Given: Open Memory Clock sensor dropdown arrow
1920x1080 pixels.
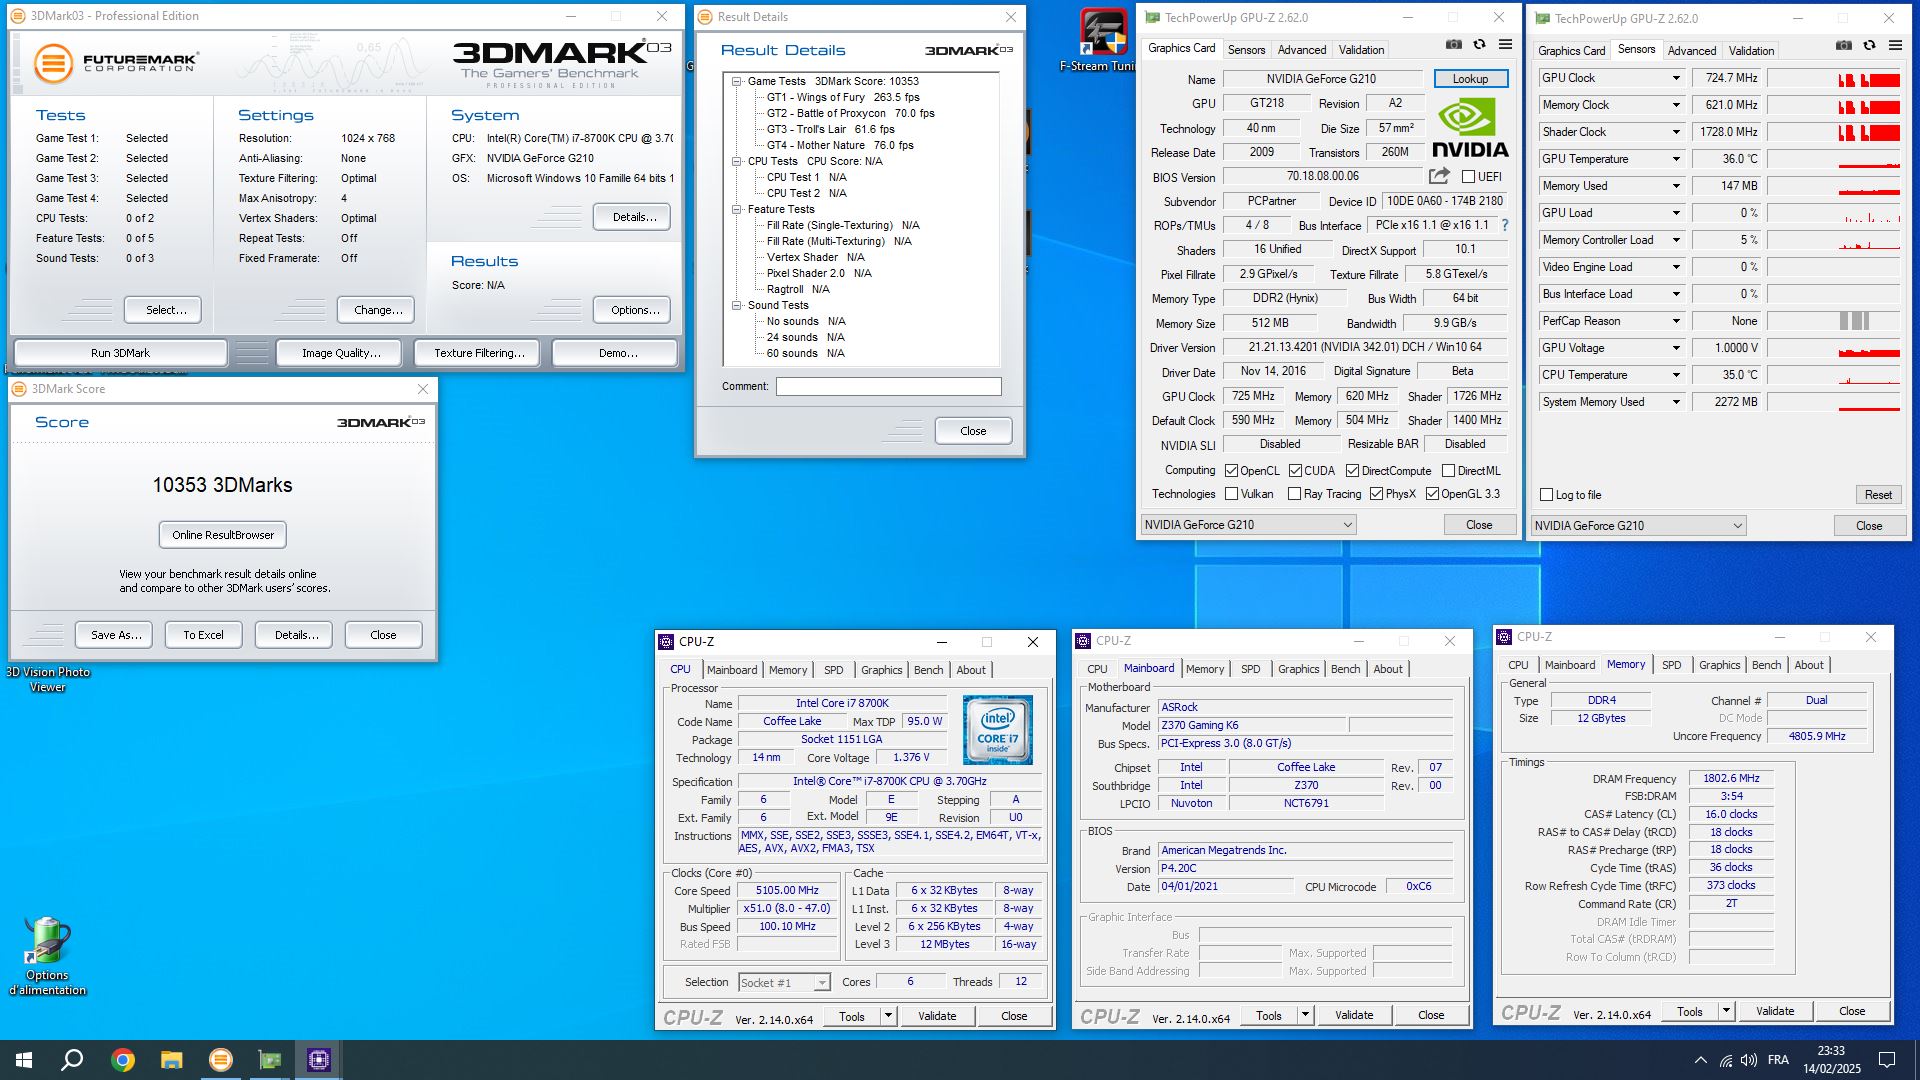Looking at the screenshot, I should click(x=1676, y=105).
